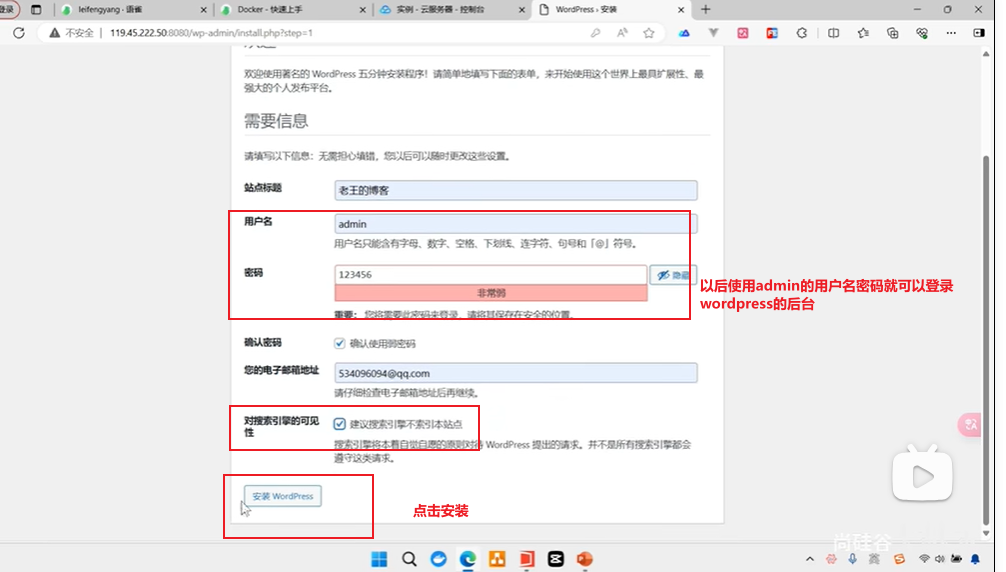
Task: Click the Install WordPress button
Action: (x=283, y=496)
